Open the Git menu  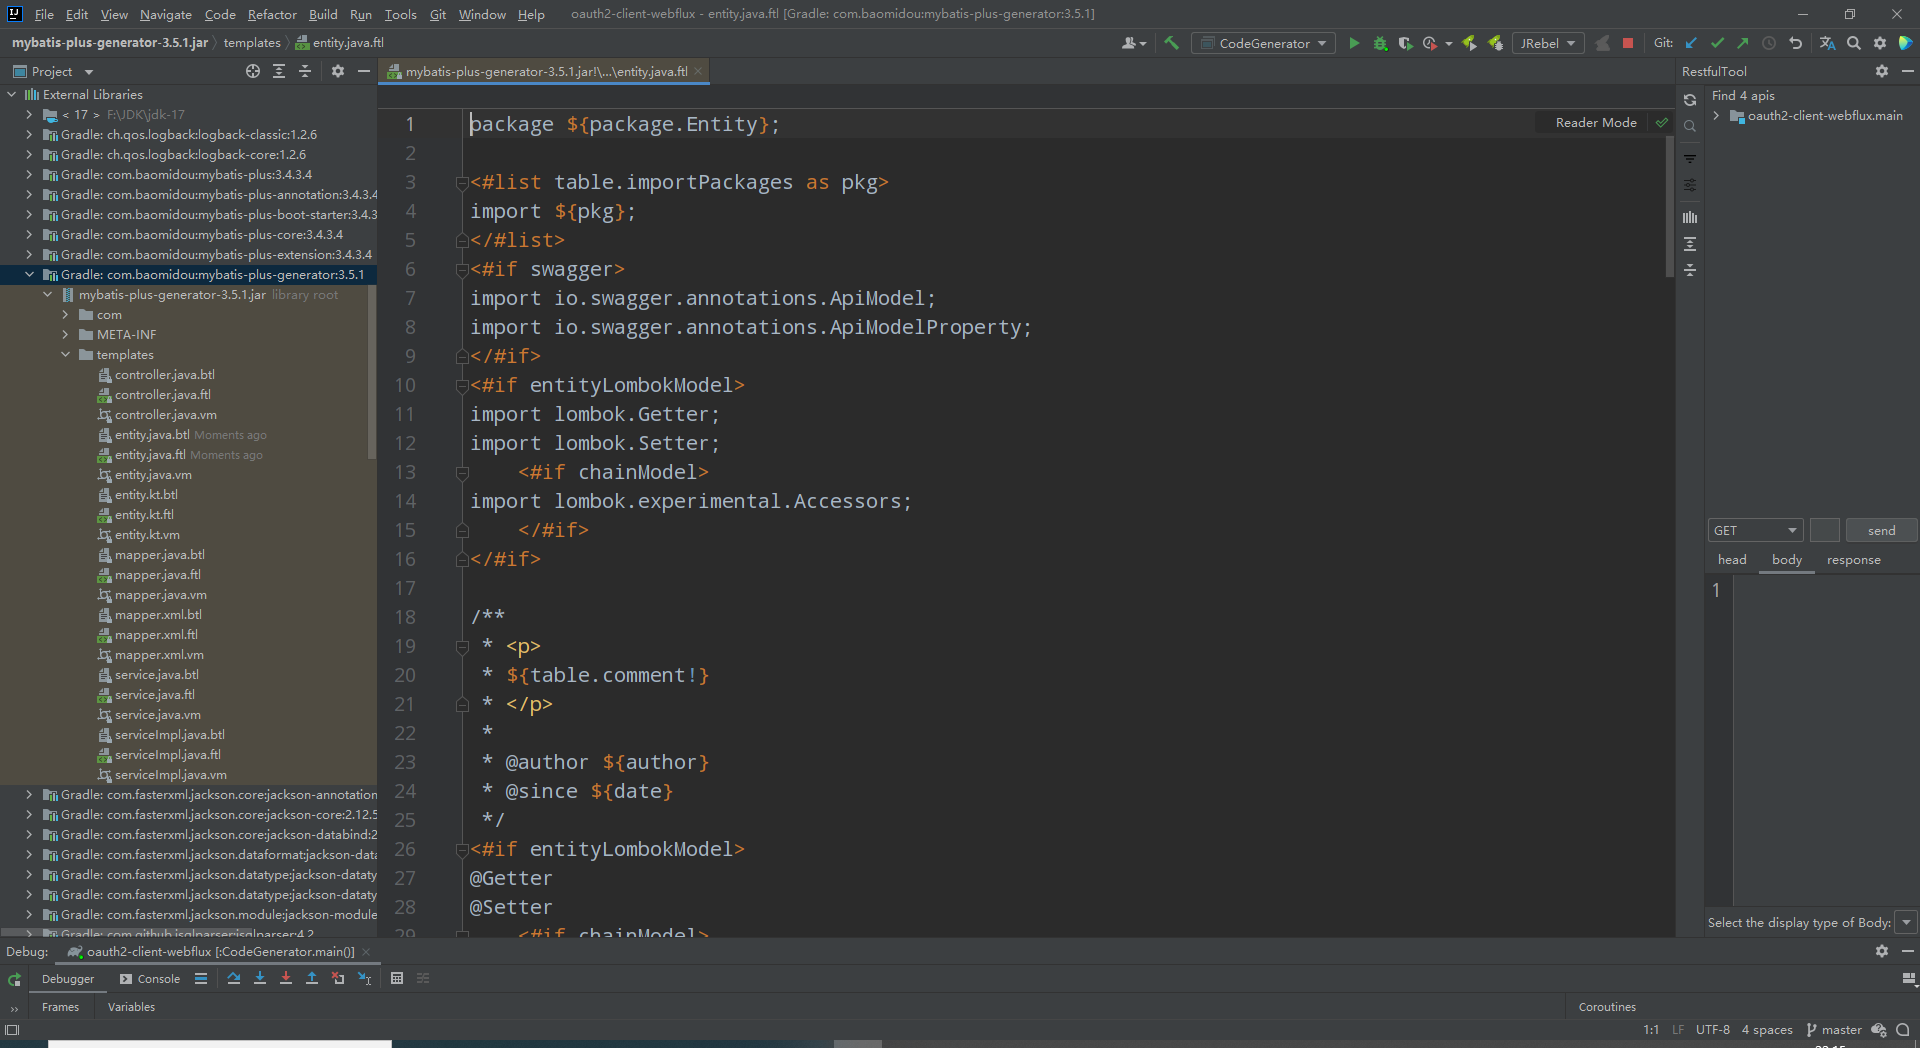click(x=438, y=14)
